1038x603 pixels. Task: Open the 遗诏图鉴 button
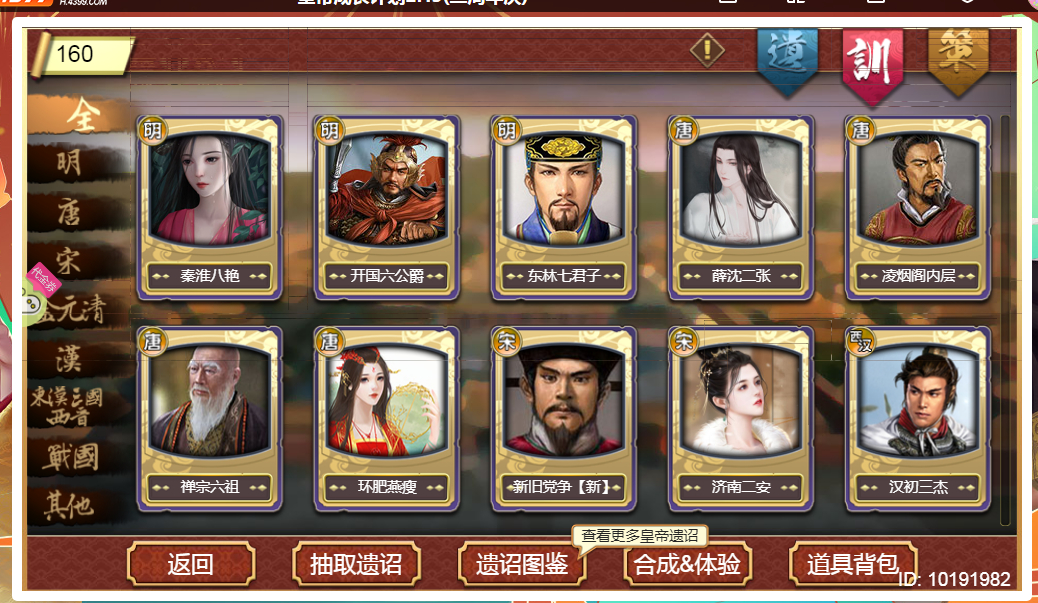coord(522,564)
